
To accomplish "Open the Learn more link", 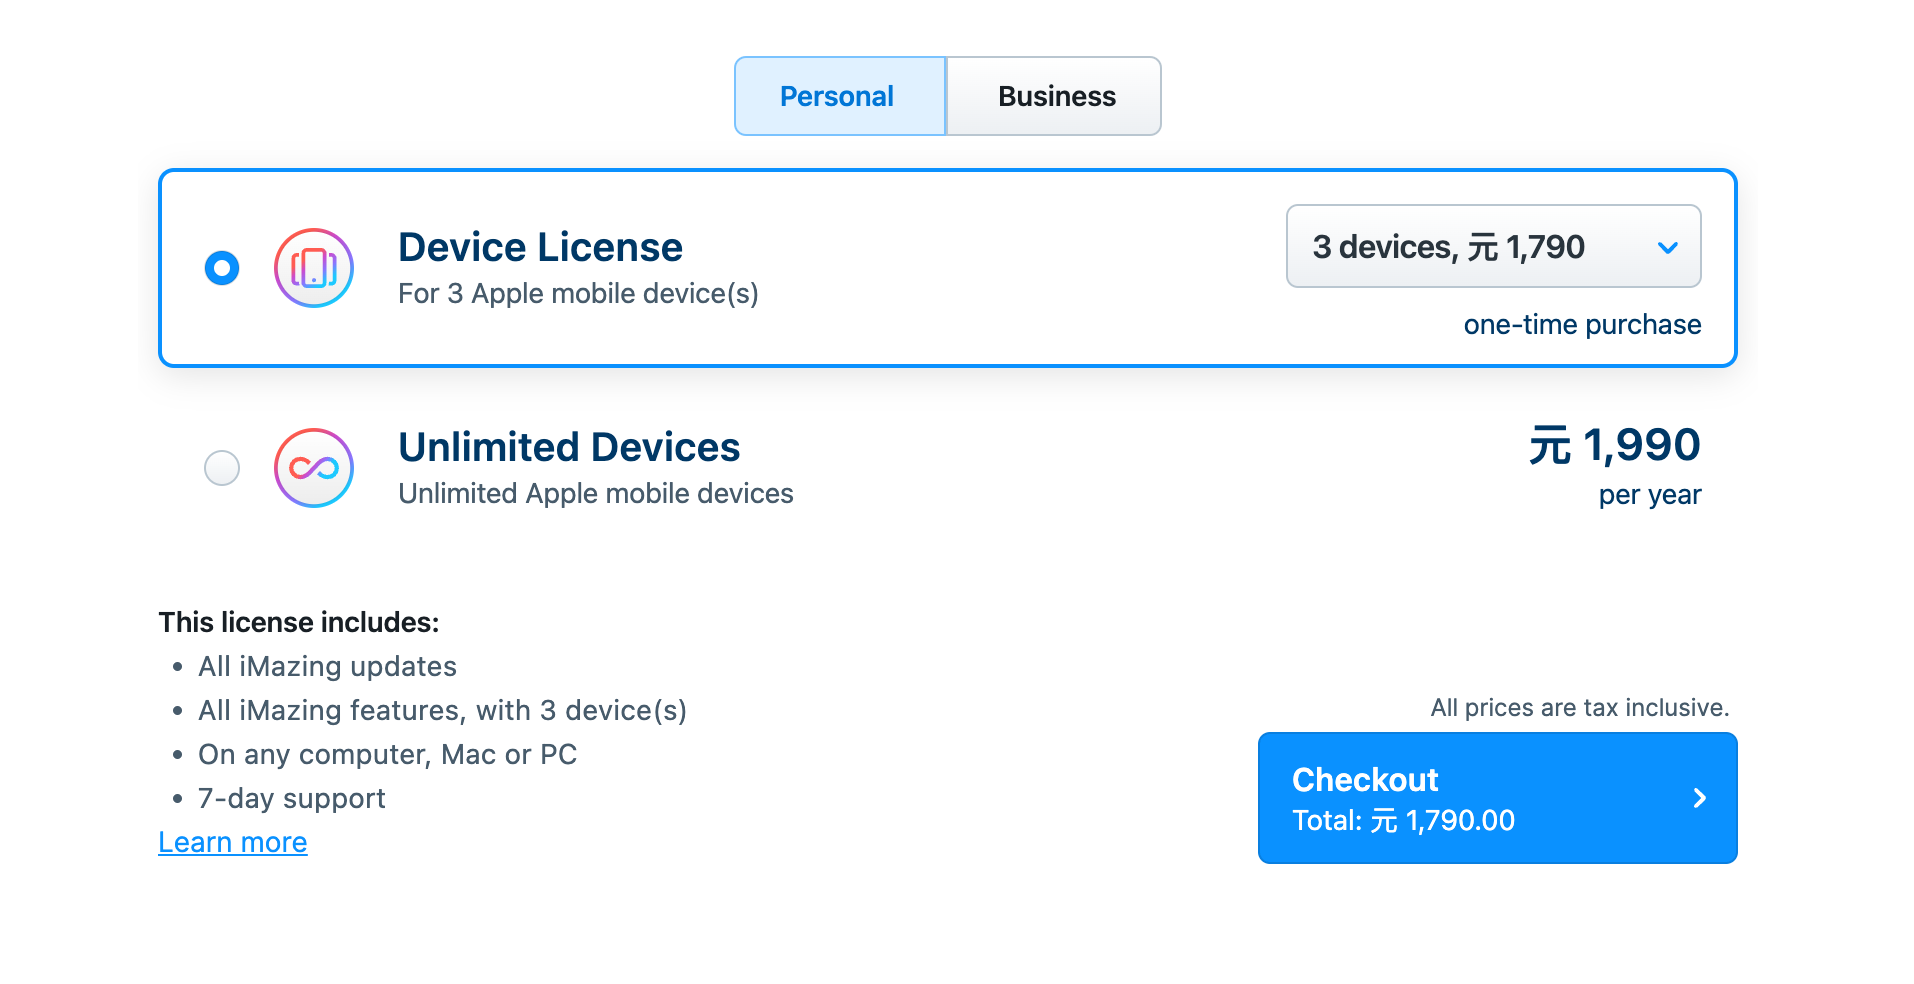I will click(233, 842).
